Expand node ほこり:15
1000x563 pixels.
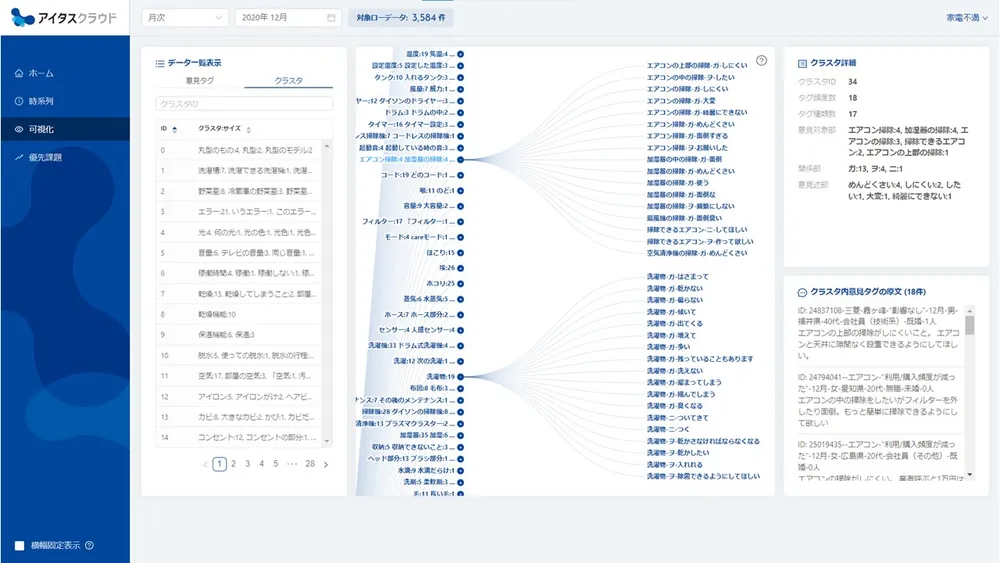coord(460,253)
